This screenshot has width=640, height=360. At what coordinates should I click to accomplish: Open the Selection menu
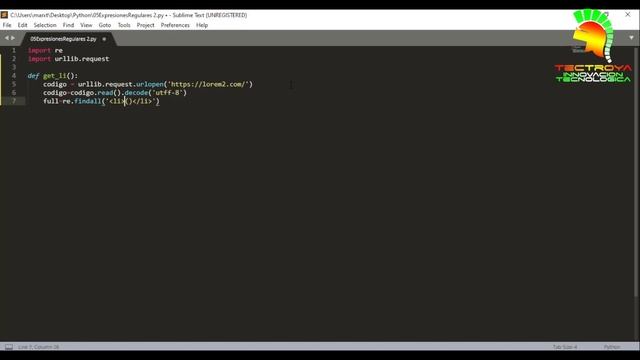[x=45, y=25]
